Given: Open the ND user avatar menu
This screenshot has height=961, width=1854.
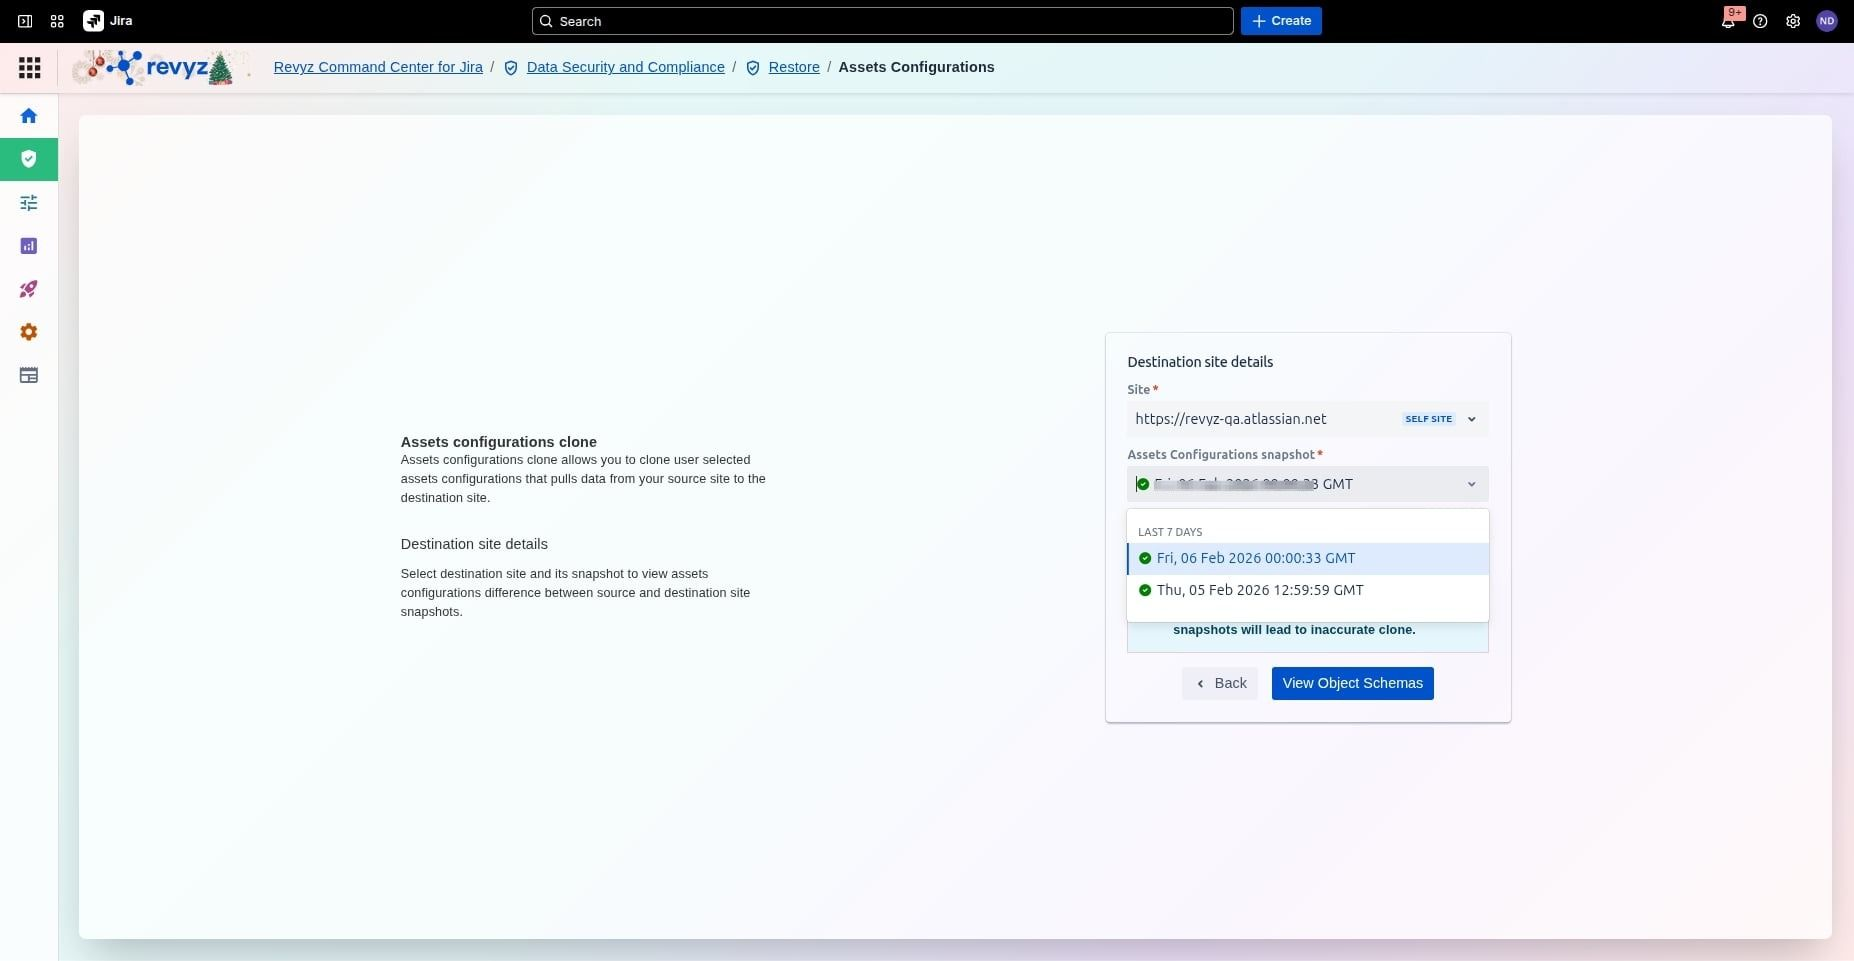Looking at the screenshot, I should pos(1826,21).
